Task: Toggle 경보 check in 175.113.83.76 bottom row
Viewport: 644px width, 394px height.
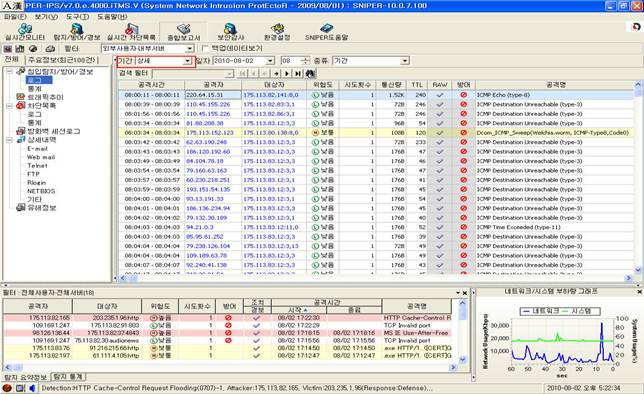Action: (257, 348)
